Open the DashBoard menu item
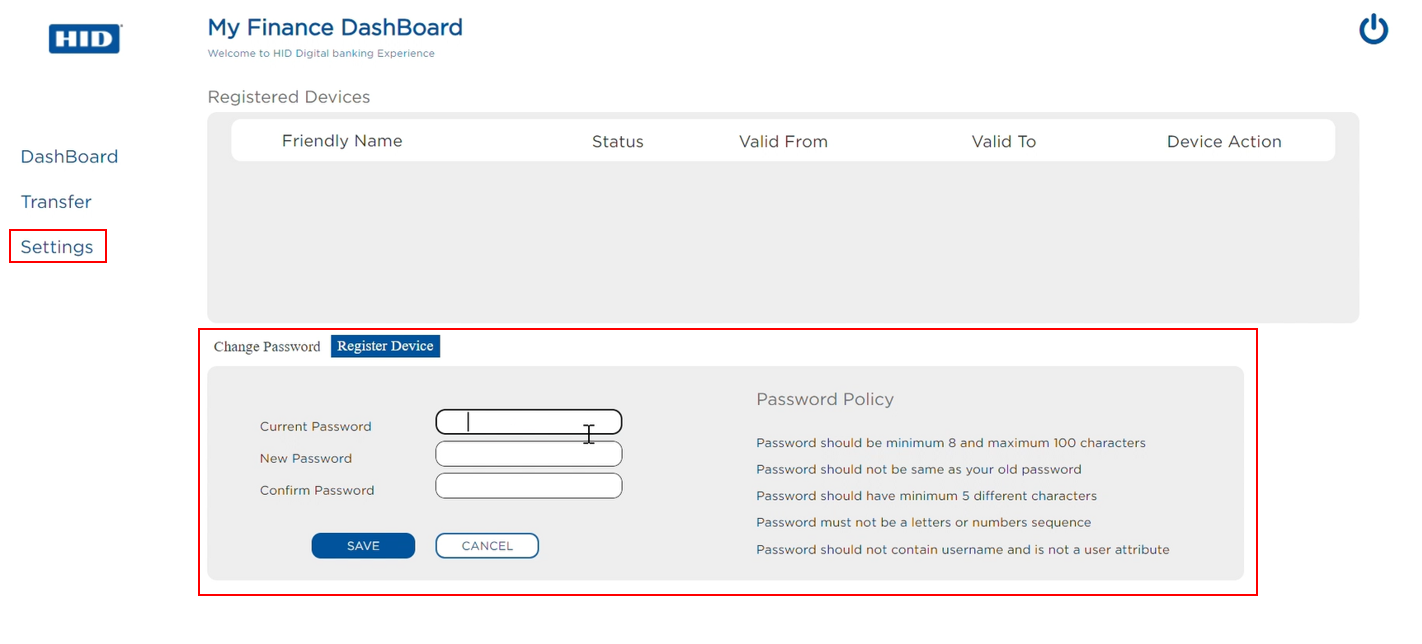This screenshot has width=1422, height=644. click(69, 157)
